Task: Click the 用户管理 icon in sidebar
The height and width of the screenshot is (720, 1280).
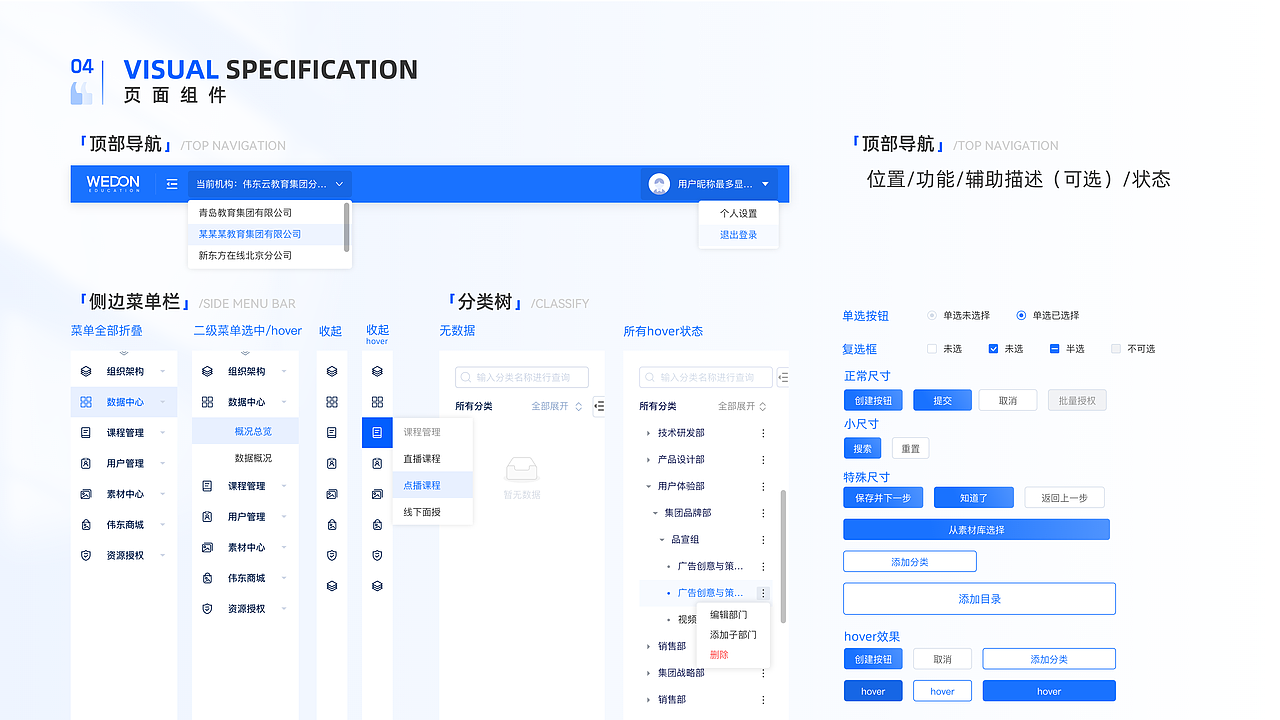Action: (x=86, y=463)
